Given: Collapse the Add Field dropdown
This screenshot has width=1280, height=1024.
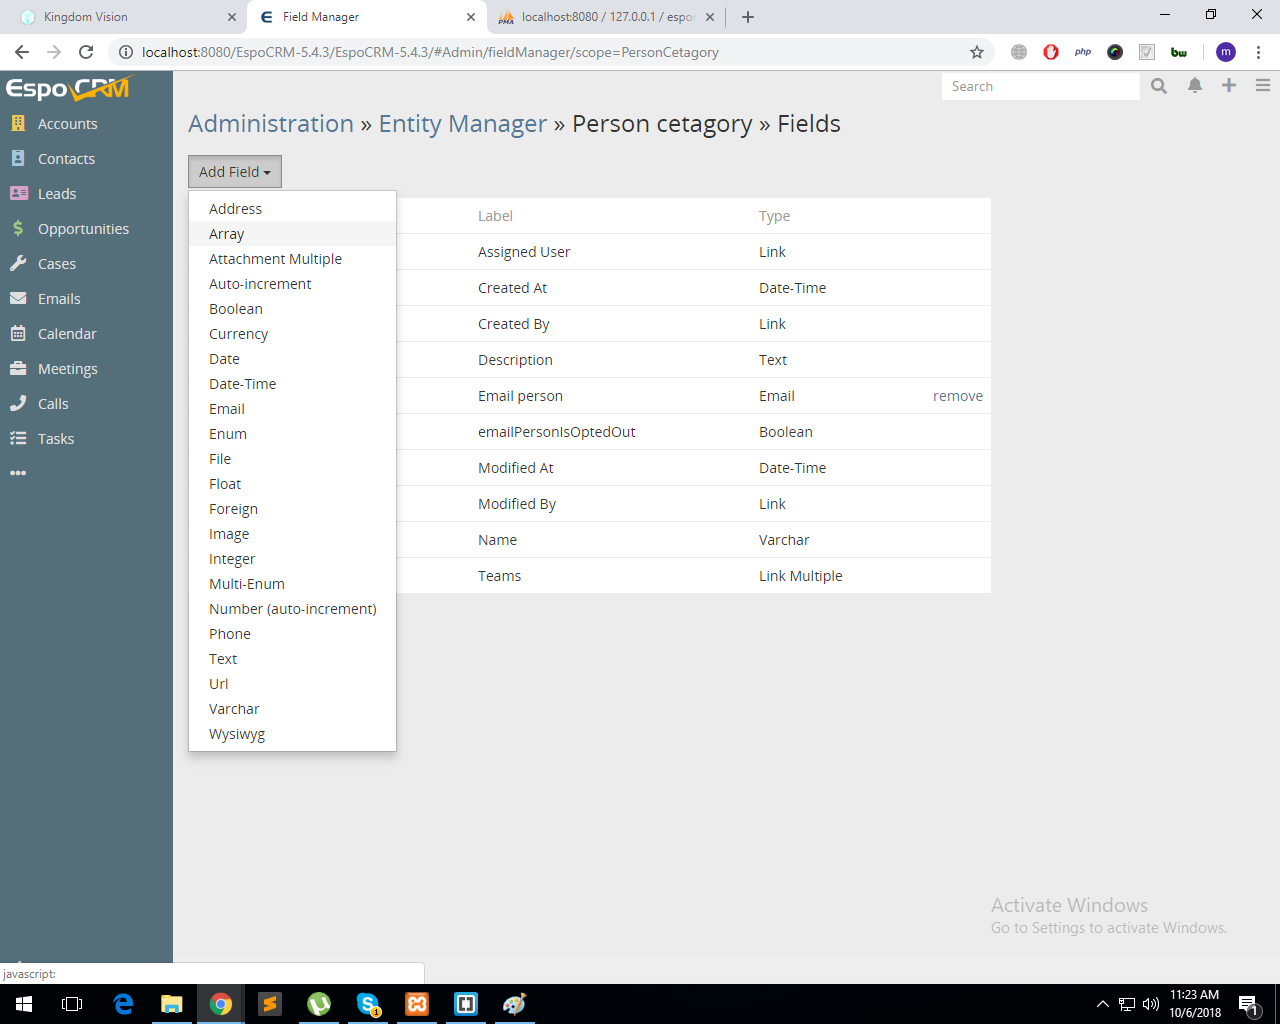Looking at the screenshot, I should [235, 172].
